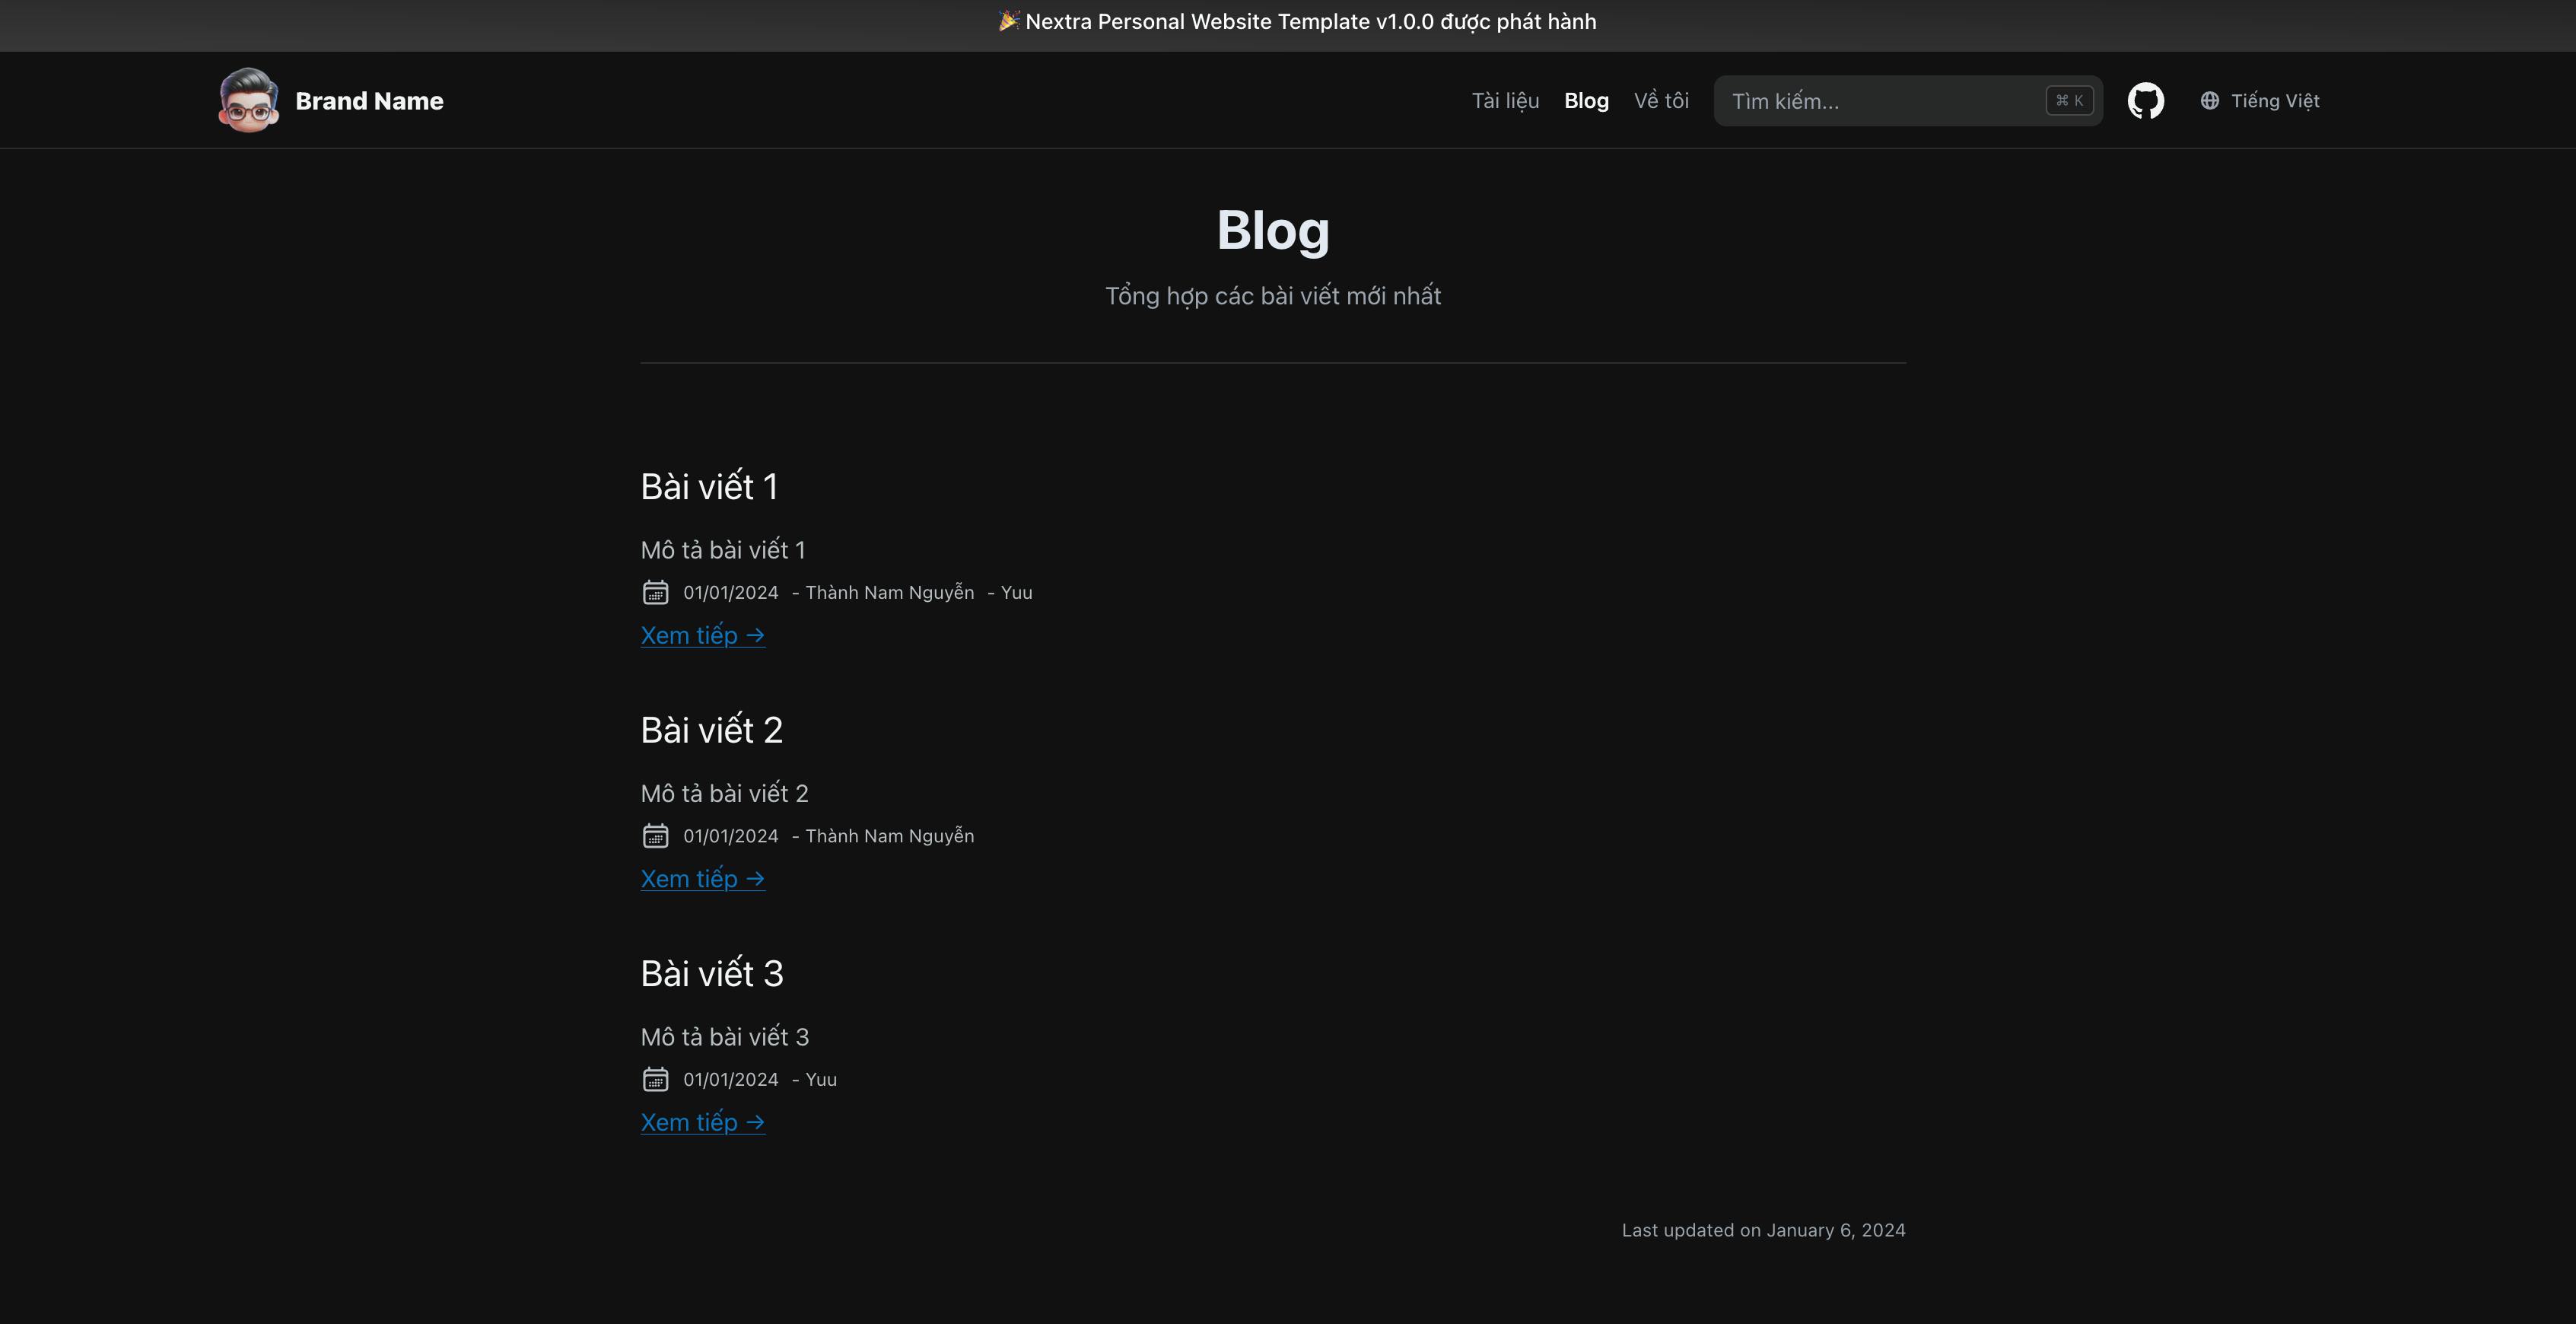Click date 01/01/2024 of Bài viết 2

click(731, 836)
